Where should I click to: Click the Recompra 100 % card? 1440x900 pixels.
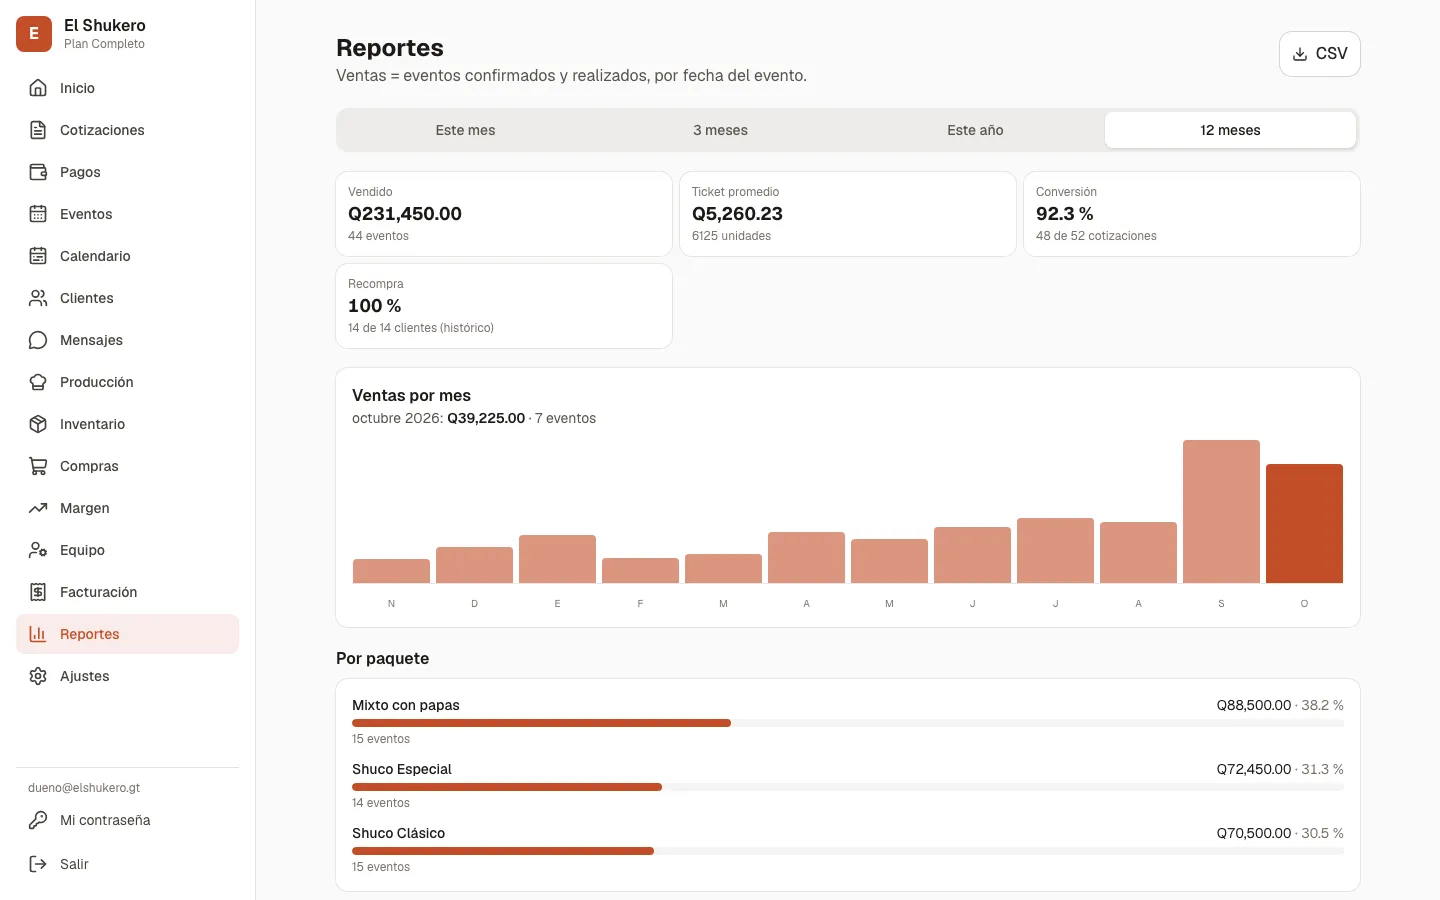click(504, 306)
